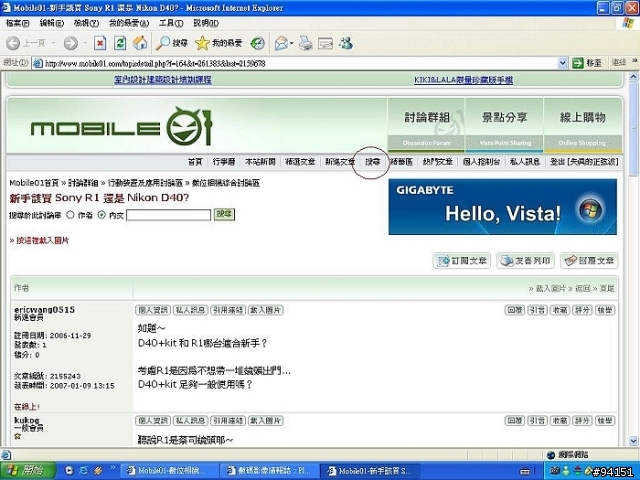Click the Forward arrow in the toolbar
640x480 pixels.
click(x=71, y=43)
